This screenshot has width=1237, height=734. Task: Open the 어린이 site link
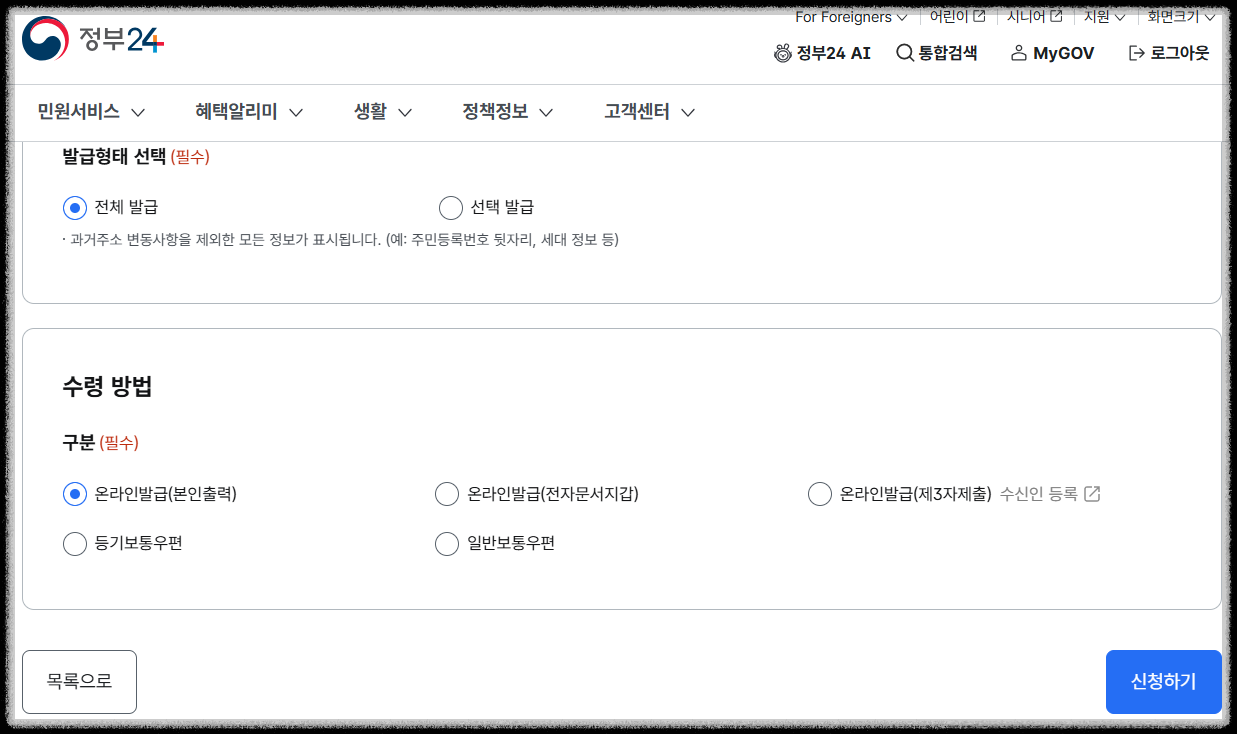(949, 16)
